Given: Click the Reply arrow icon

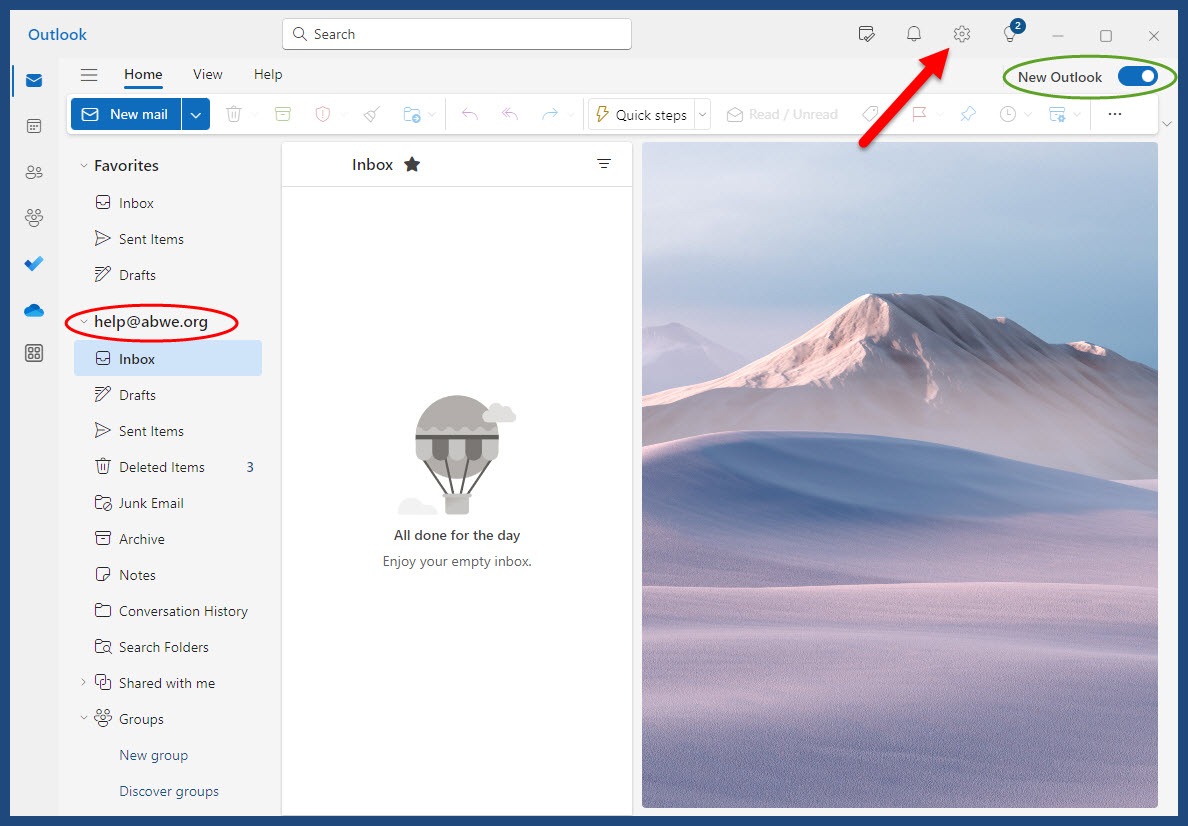Looking at the screenshot, I should [470, 114].
